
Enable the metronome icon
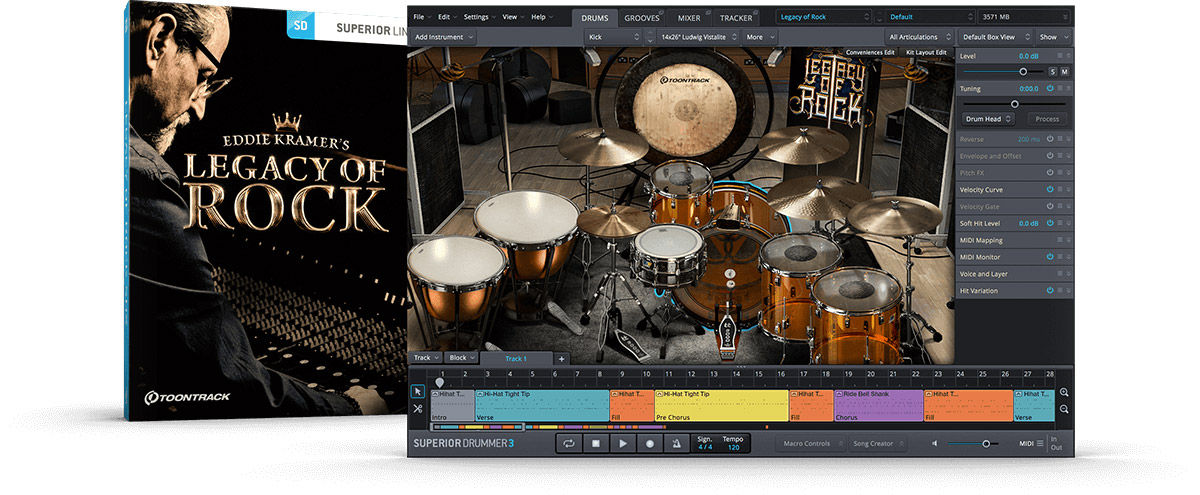676,443
